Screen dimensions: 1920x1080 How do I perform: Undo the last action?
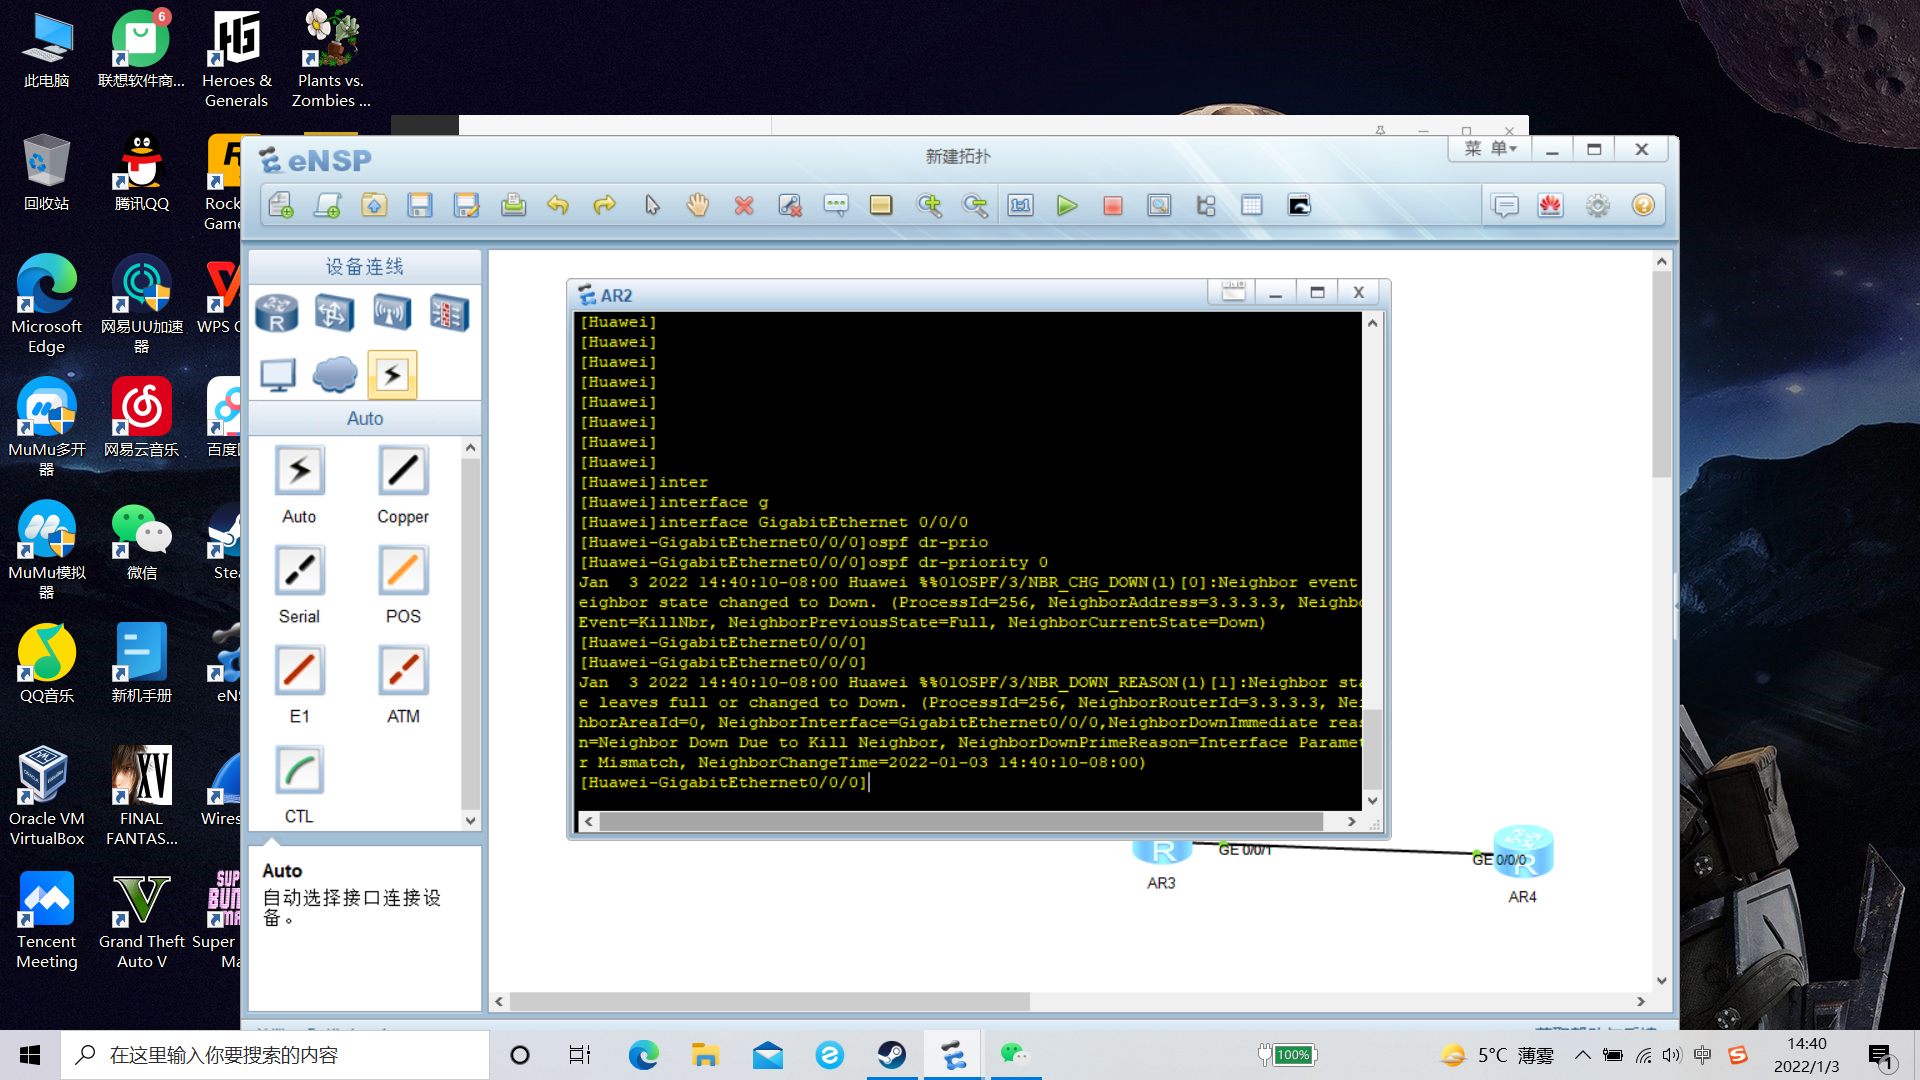[x=558, y=206]
